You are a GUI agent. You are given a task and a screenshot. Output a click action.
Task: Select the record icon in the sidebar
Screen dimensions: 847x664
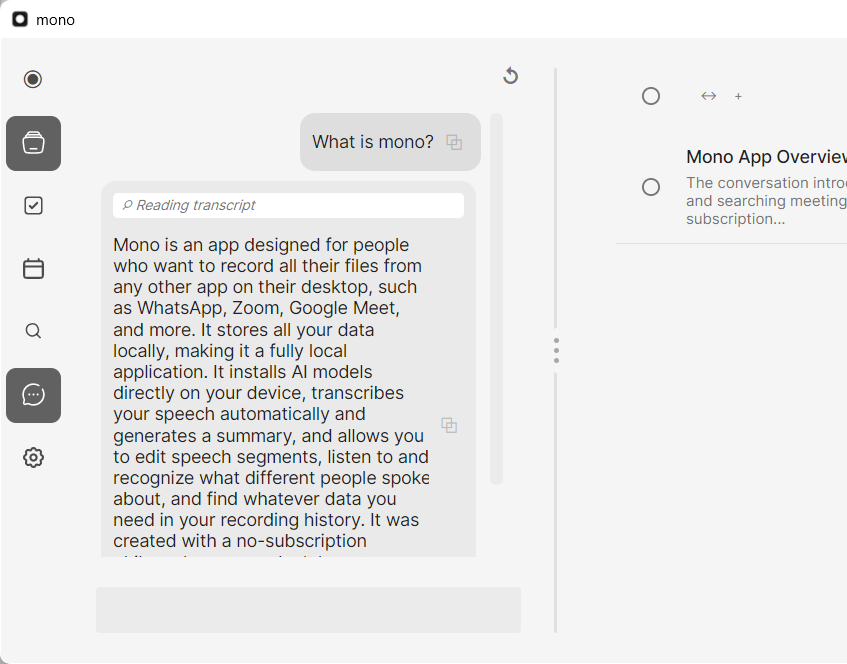[x=33, y=79]
